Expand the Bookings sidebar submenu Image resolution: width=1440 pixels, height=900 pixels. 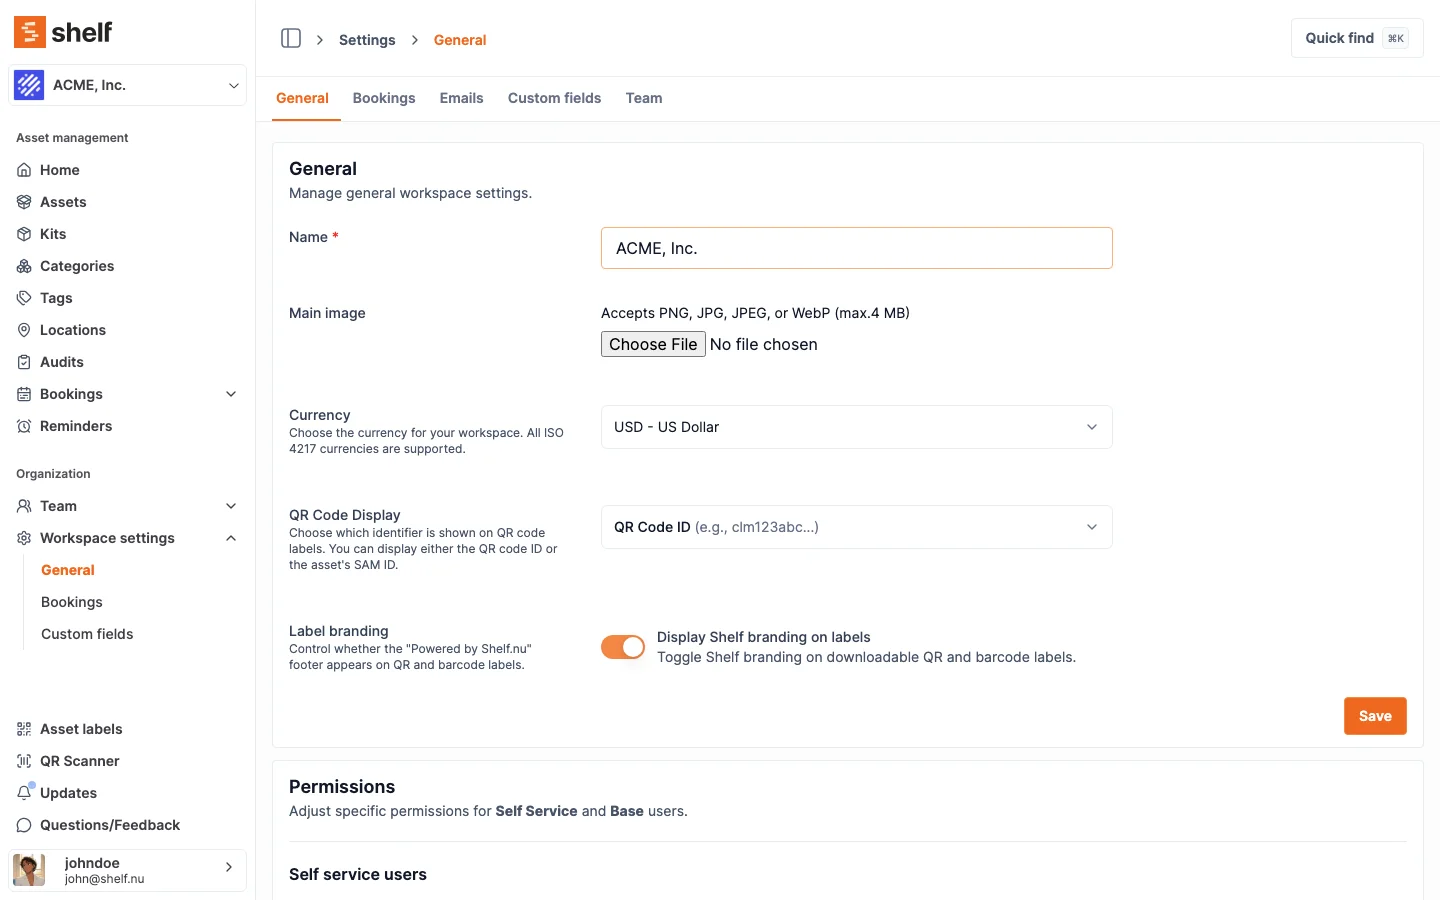click(x=231, y=394)
